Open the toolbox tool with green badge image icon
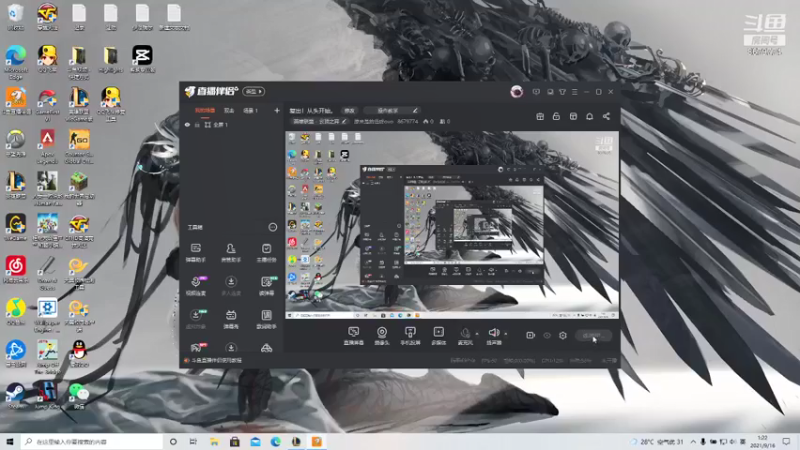The image size is (800, 450). (267, 286)
